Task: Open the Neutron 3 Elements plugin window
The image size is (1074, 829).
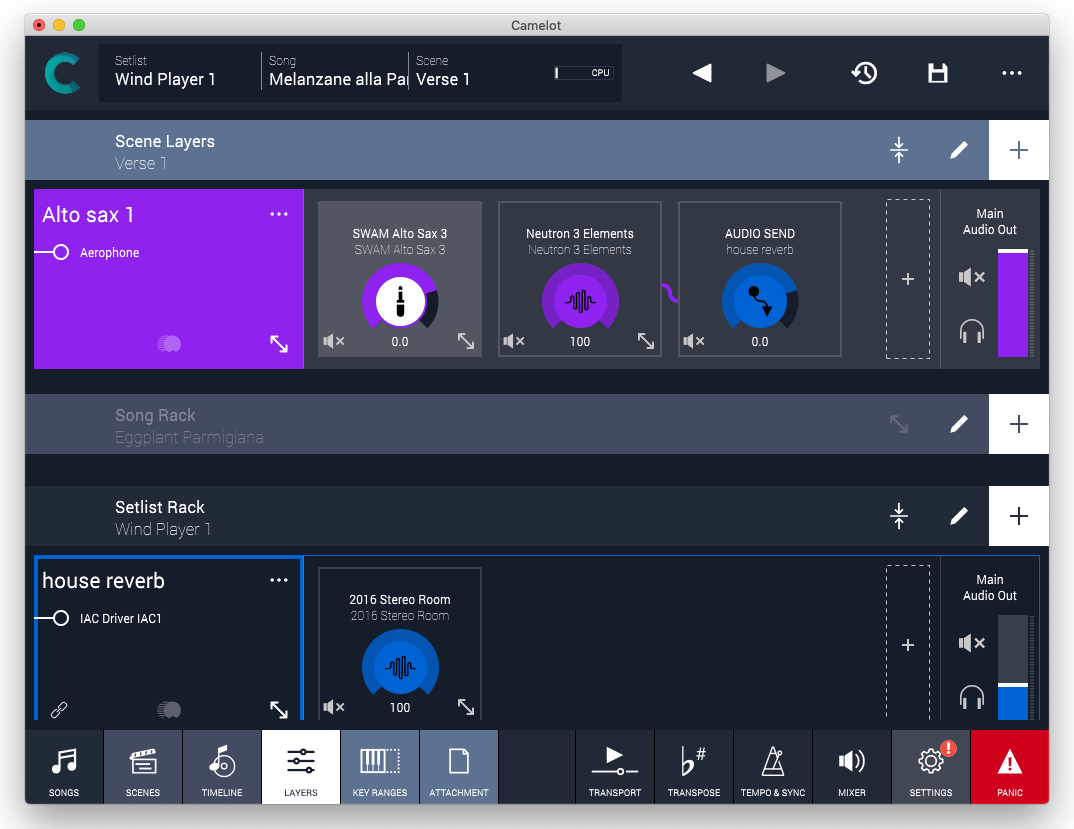Action: [x=646, y=341]
